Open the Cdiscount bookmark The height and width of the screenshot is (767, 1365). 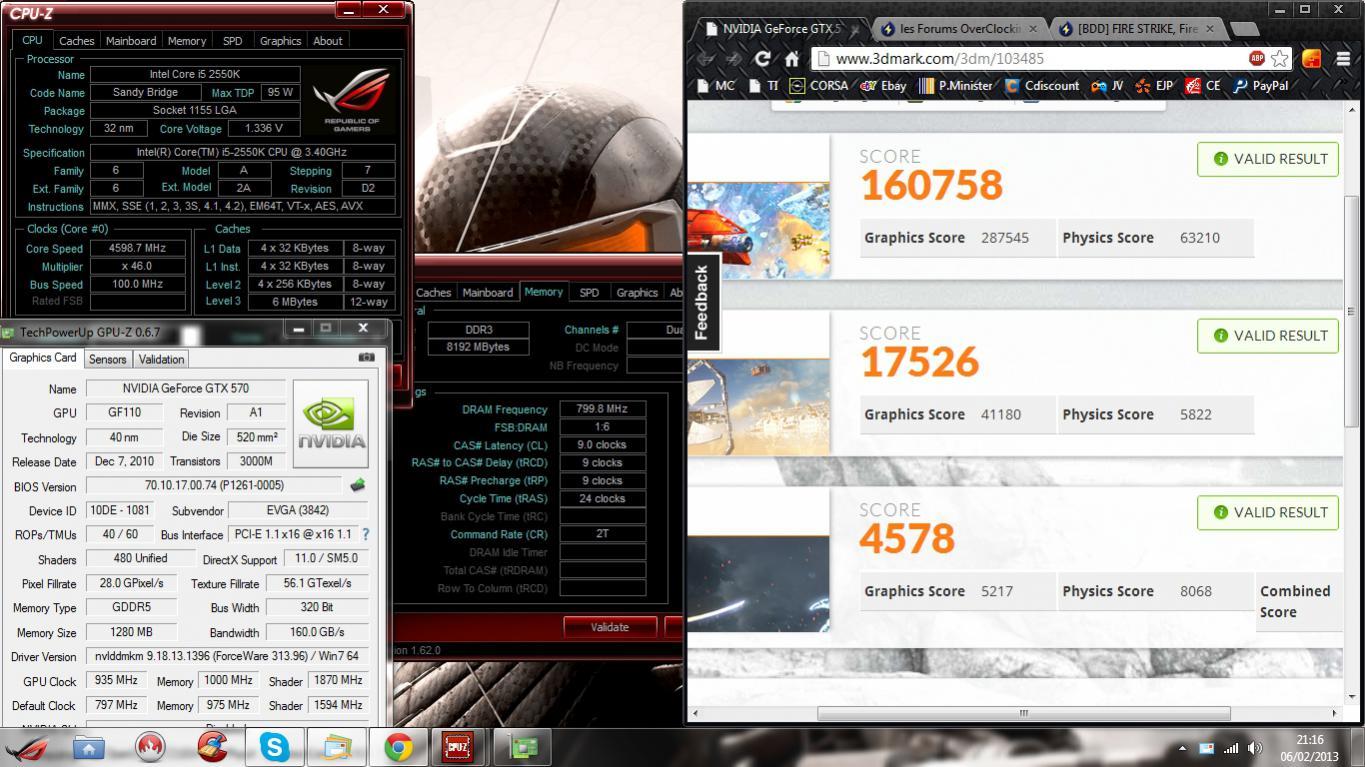tap(1041, 86)
